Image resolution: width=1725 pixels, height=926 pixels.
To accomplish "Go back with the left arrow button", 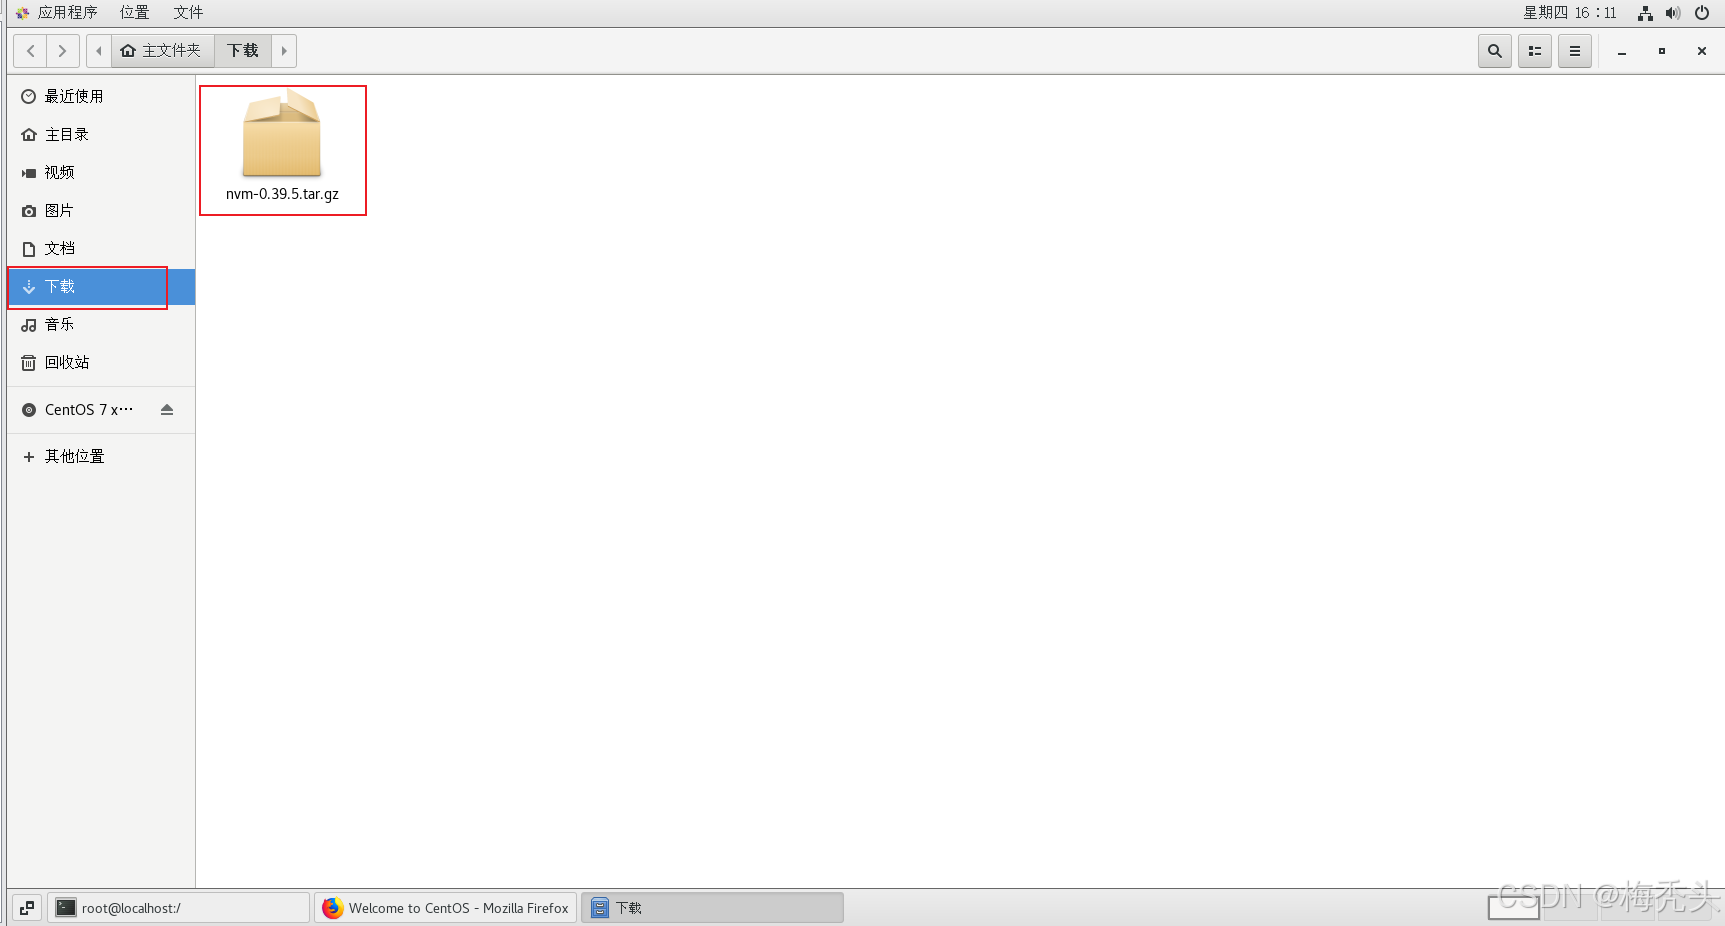I will (x=30, y=51).
